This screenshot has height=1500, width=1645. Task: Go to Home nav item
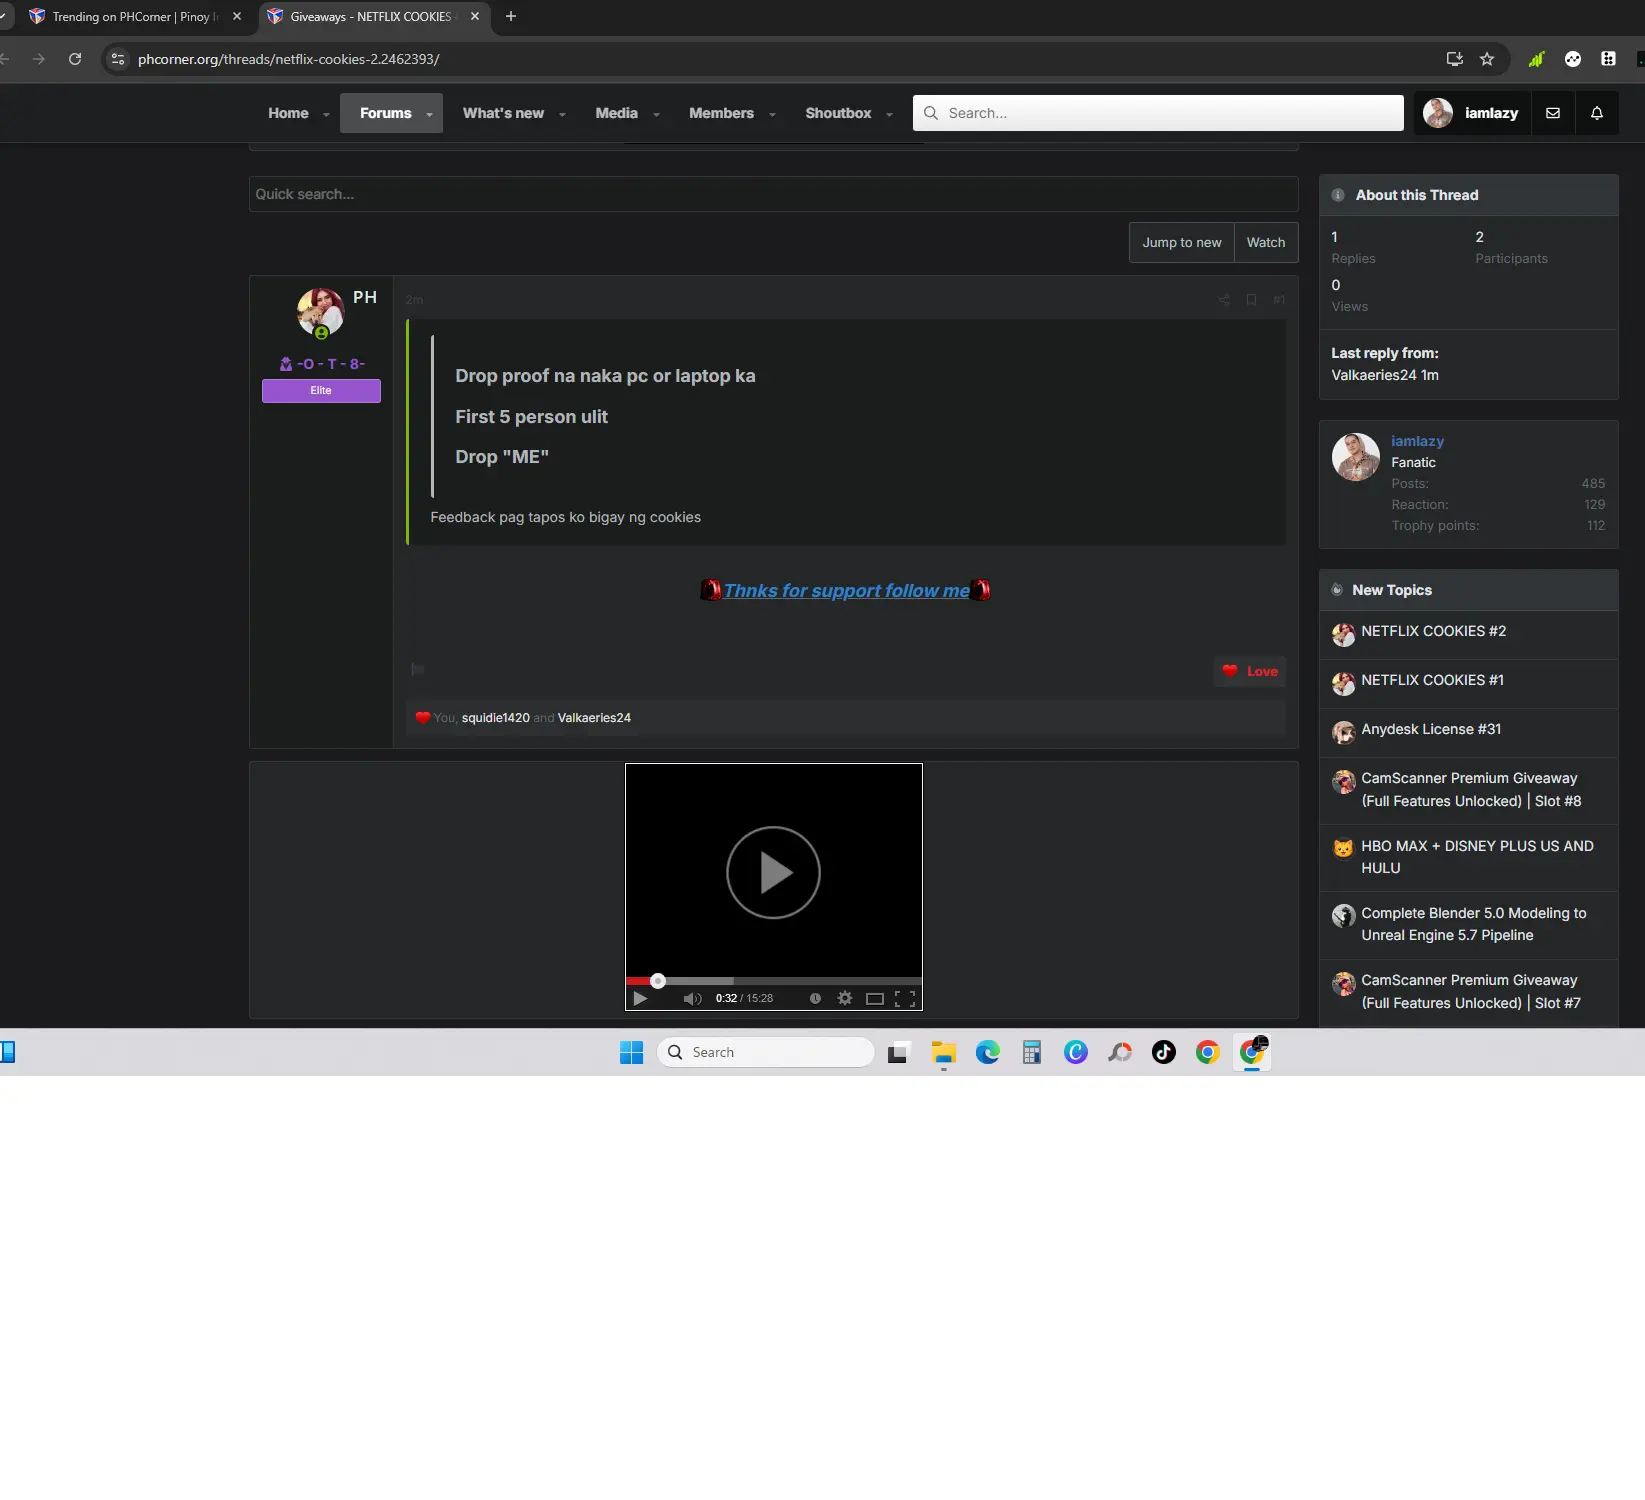click(x=288, y=113)
